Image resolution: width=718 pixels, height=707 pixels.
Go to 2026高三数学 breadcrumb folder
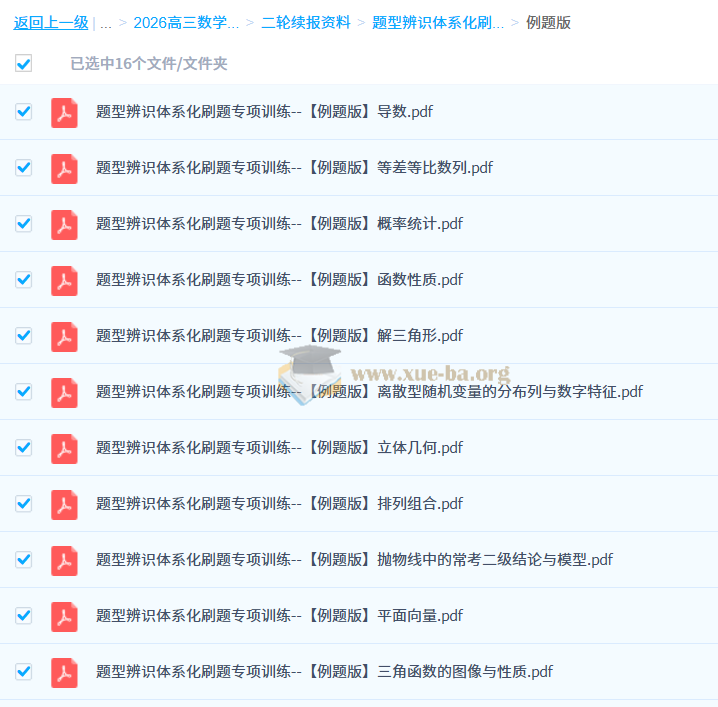click(x=186, y=23)
